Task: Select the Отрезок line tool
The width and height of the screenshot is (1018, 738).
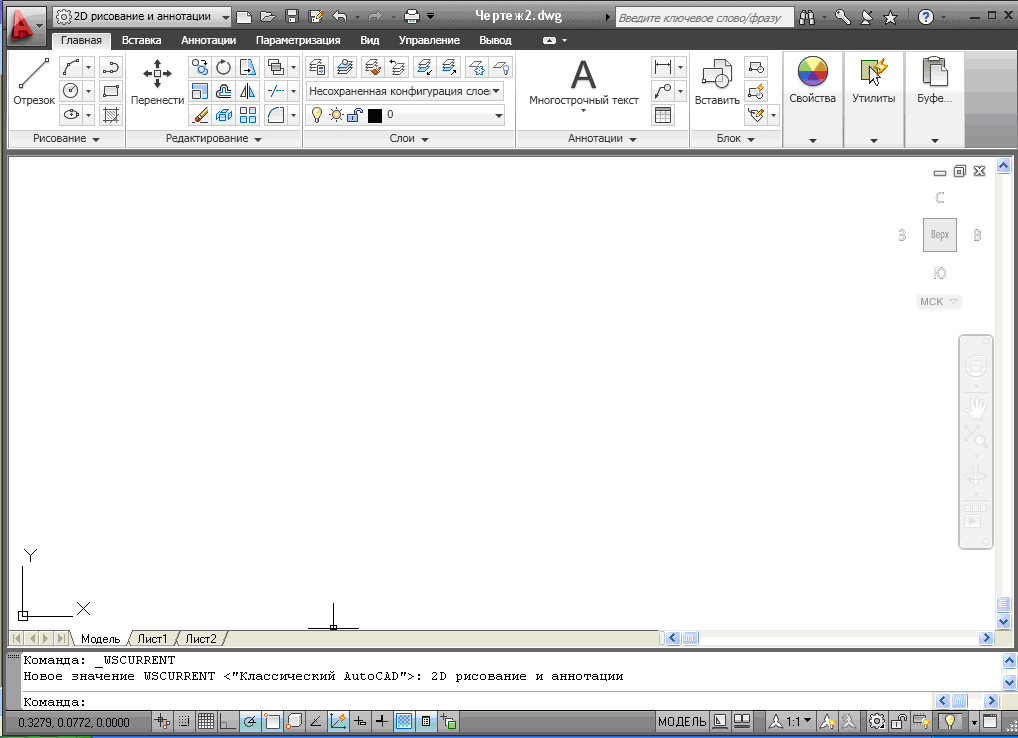Action: 34,82
